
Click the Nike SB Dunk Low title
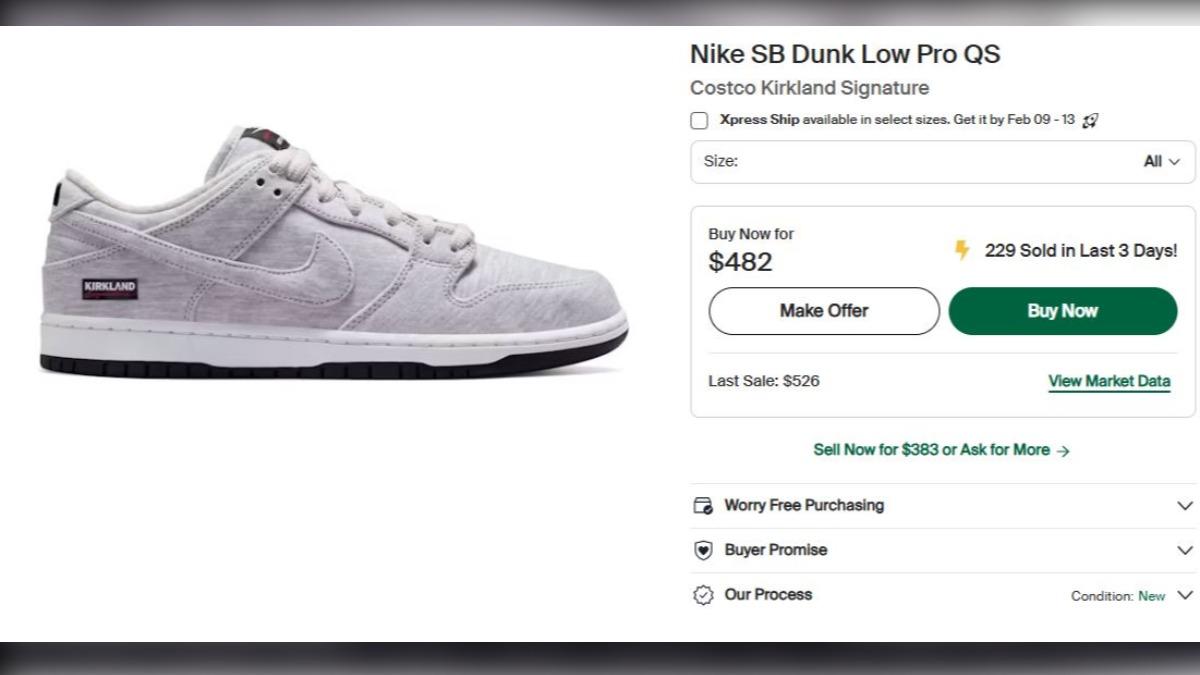(845, 54)
